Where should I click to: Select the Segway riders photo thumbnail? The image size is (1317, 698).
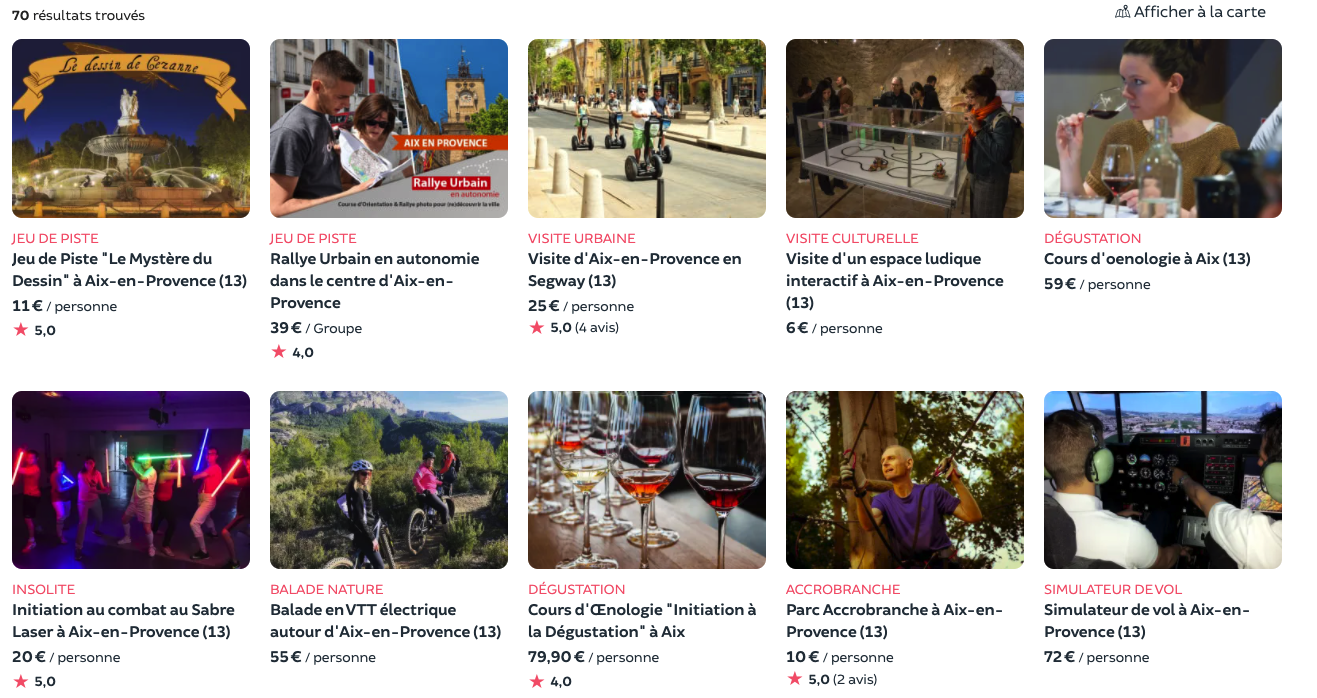tap(647, 128)
